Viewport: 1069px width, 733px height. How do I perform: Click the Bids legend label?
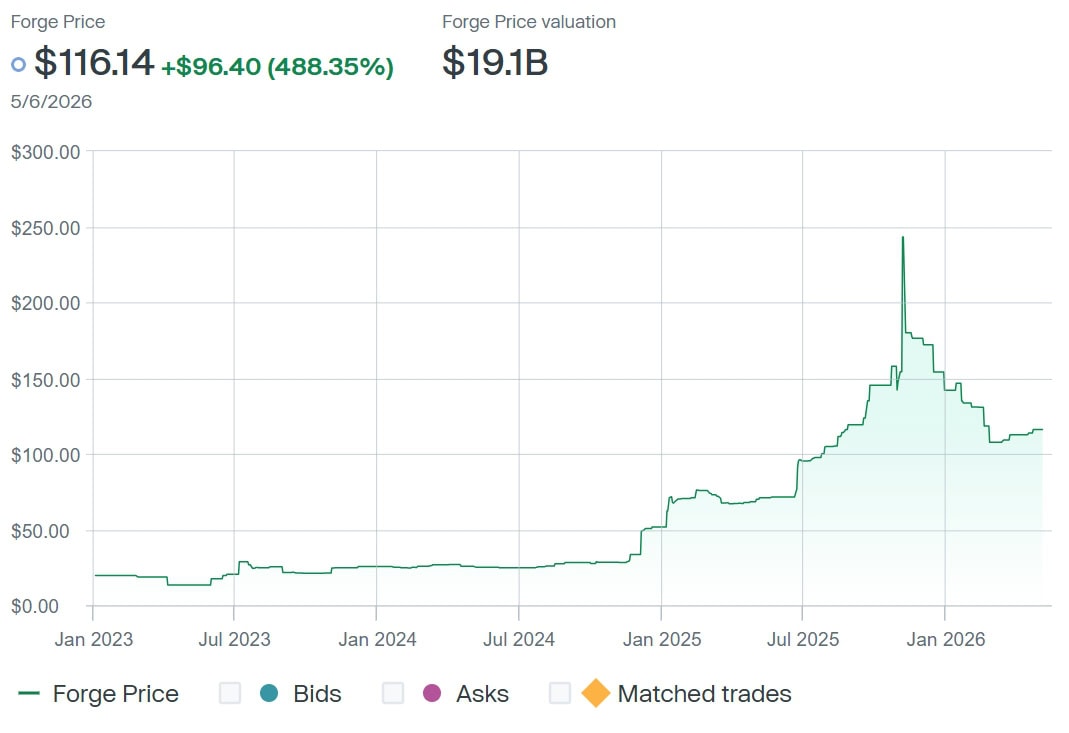(317, 693)
